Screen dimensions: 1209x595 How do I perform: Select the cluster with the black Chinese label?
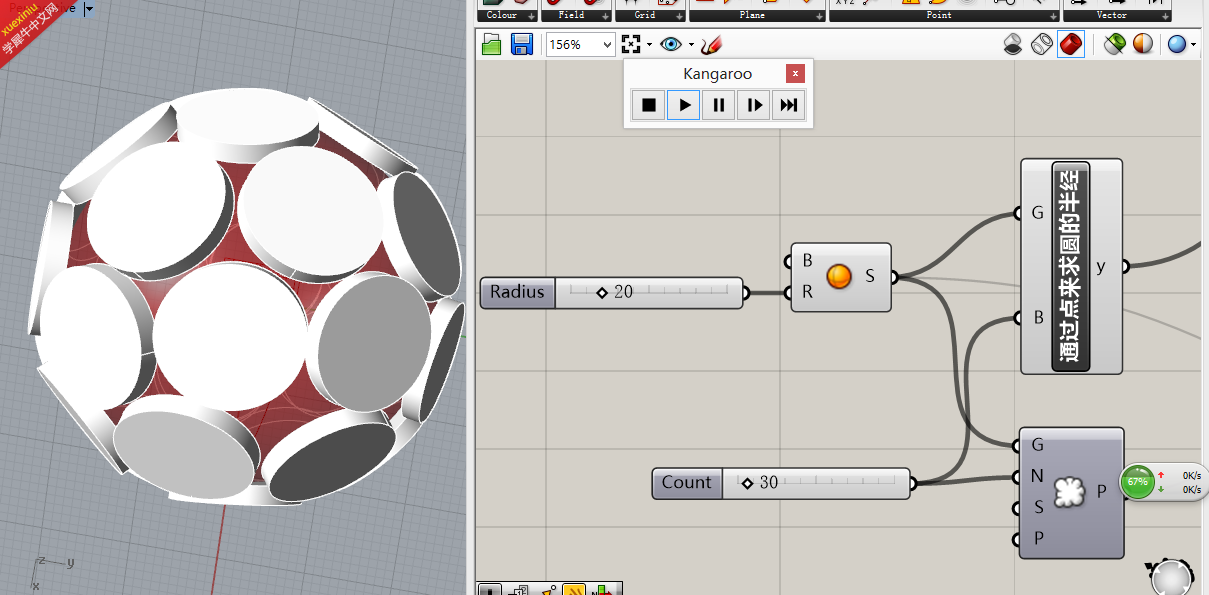[x=1071, y=266]
